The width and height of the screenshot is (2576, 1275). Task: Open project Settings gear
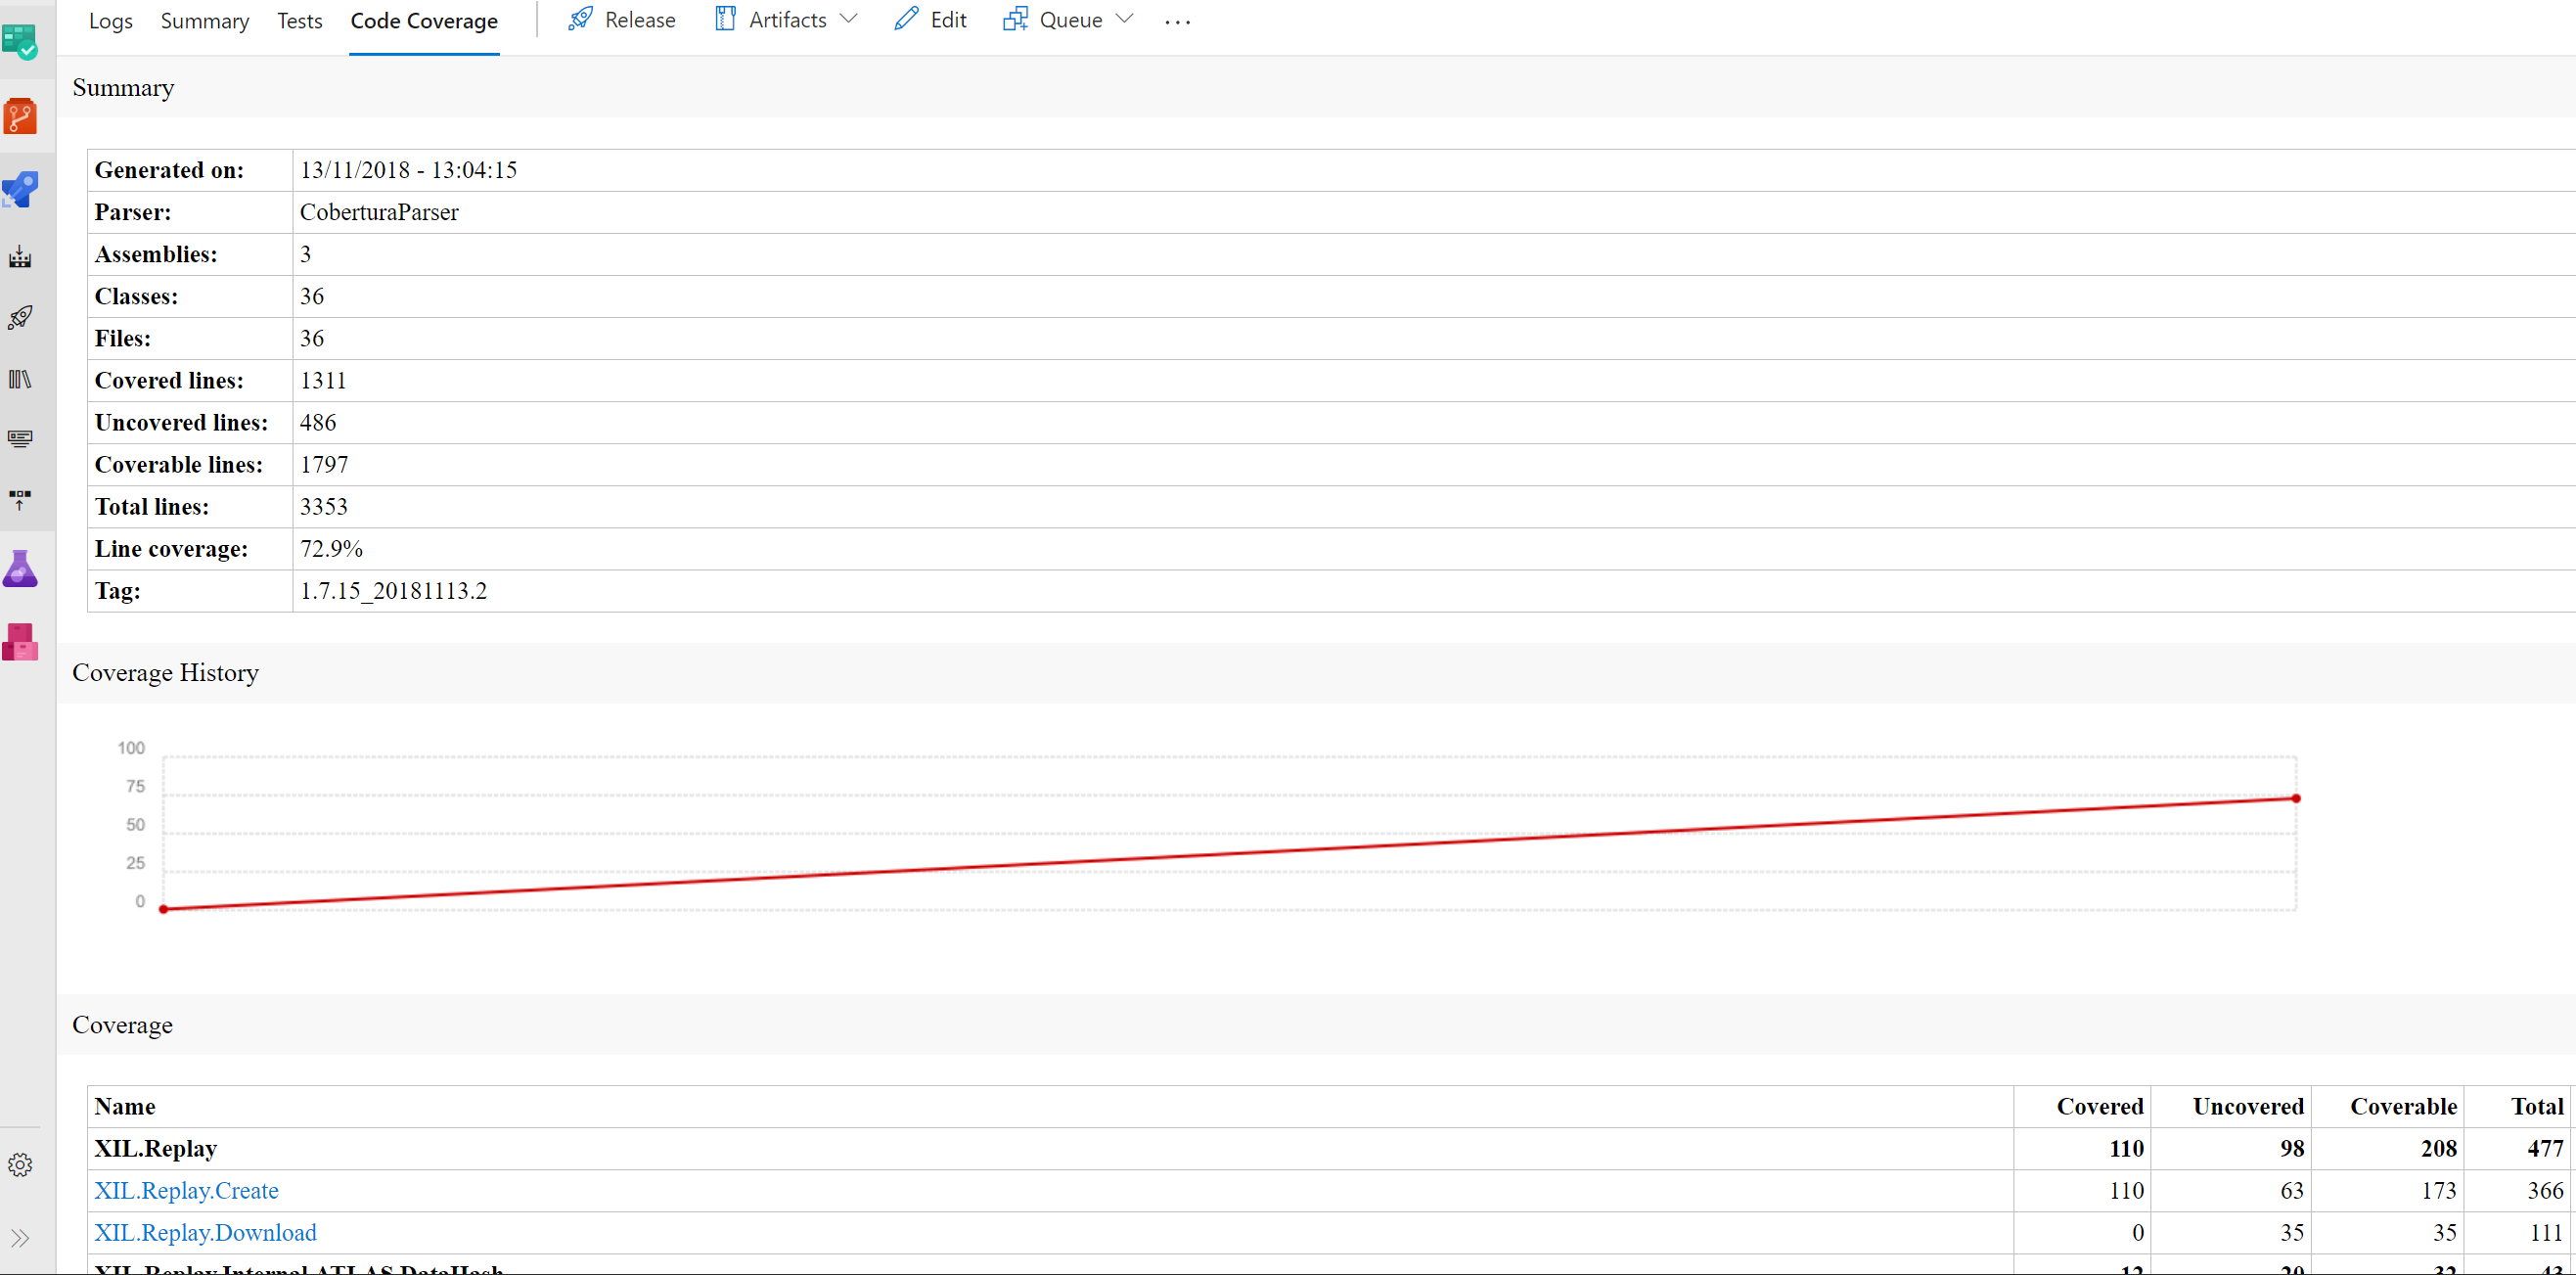coord(21,1163)
